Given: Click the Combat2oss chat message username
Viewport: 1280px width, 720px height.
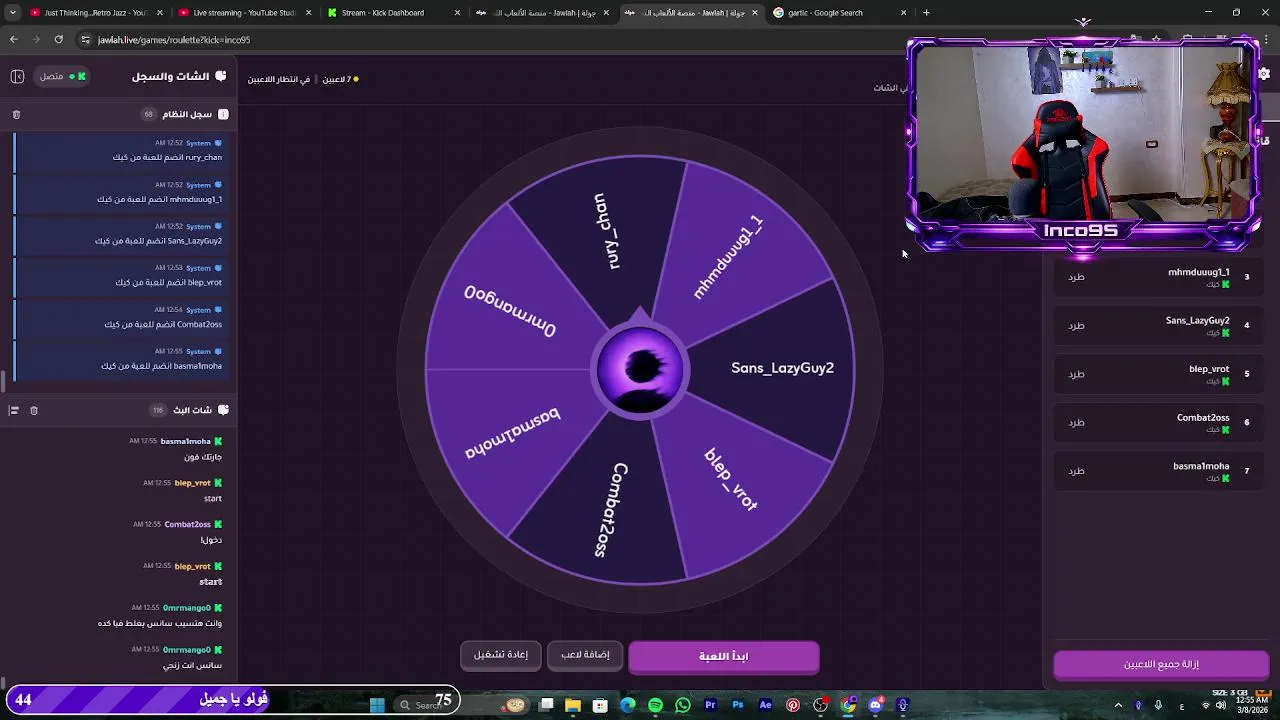Looking at the screenshot, I should tap(187, 524).
